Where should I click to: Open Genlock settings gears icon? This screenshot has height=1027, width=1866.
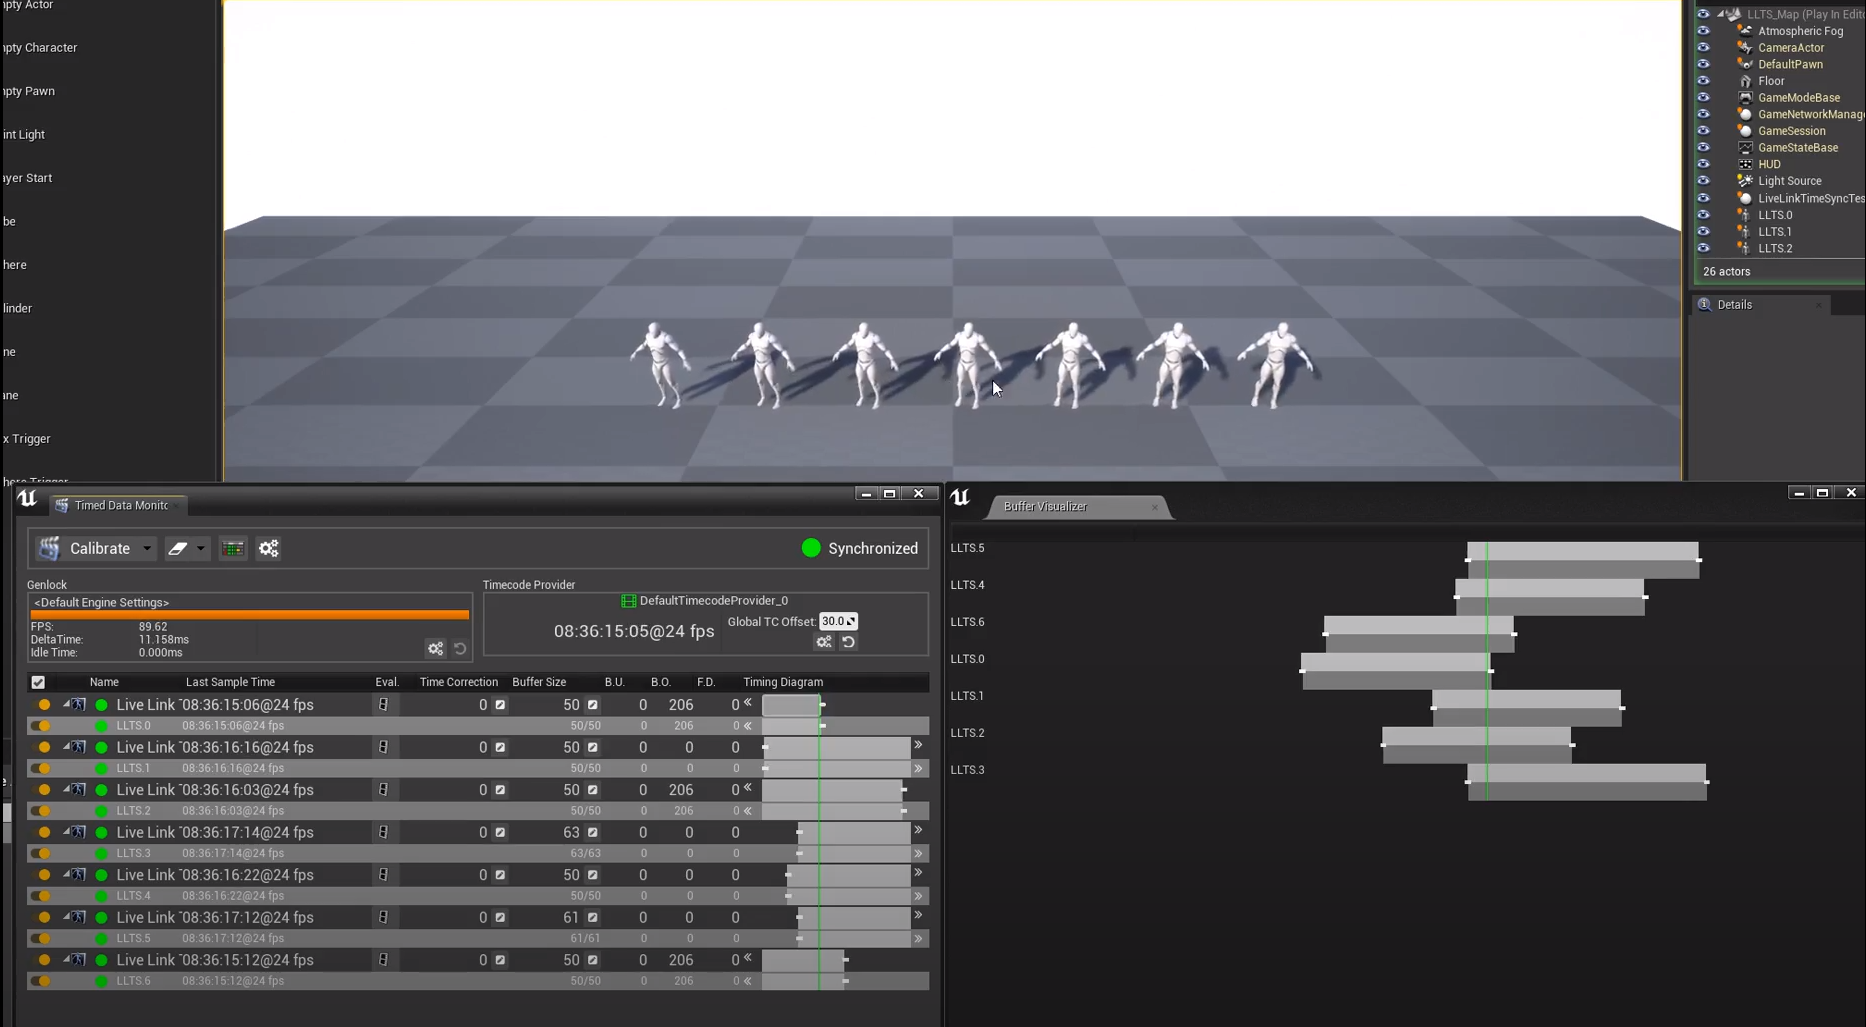coord(435,649)
